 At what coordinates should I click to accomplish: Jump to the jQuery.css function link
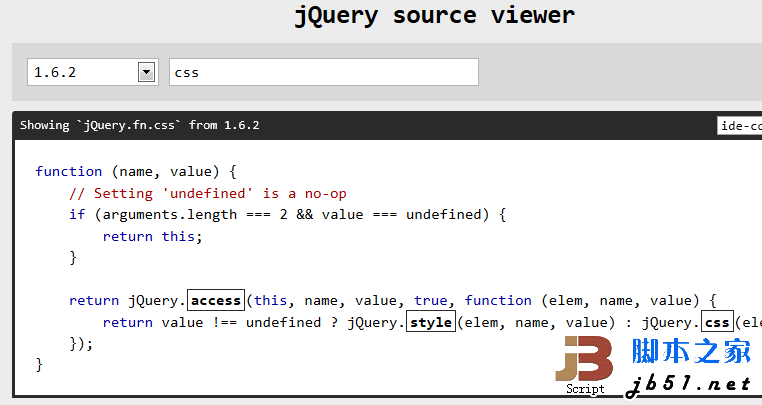[x=716, y=322]
